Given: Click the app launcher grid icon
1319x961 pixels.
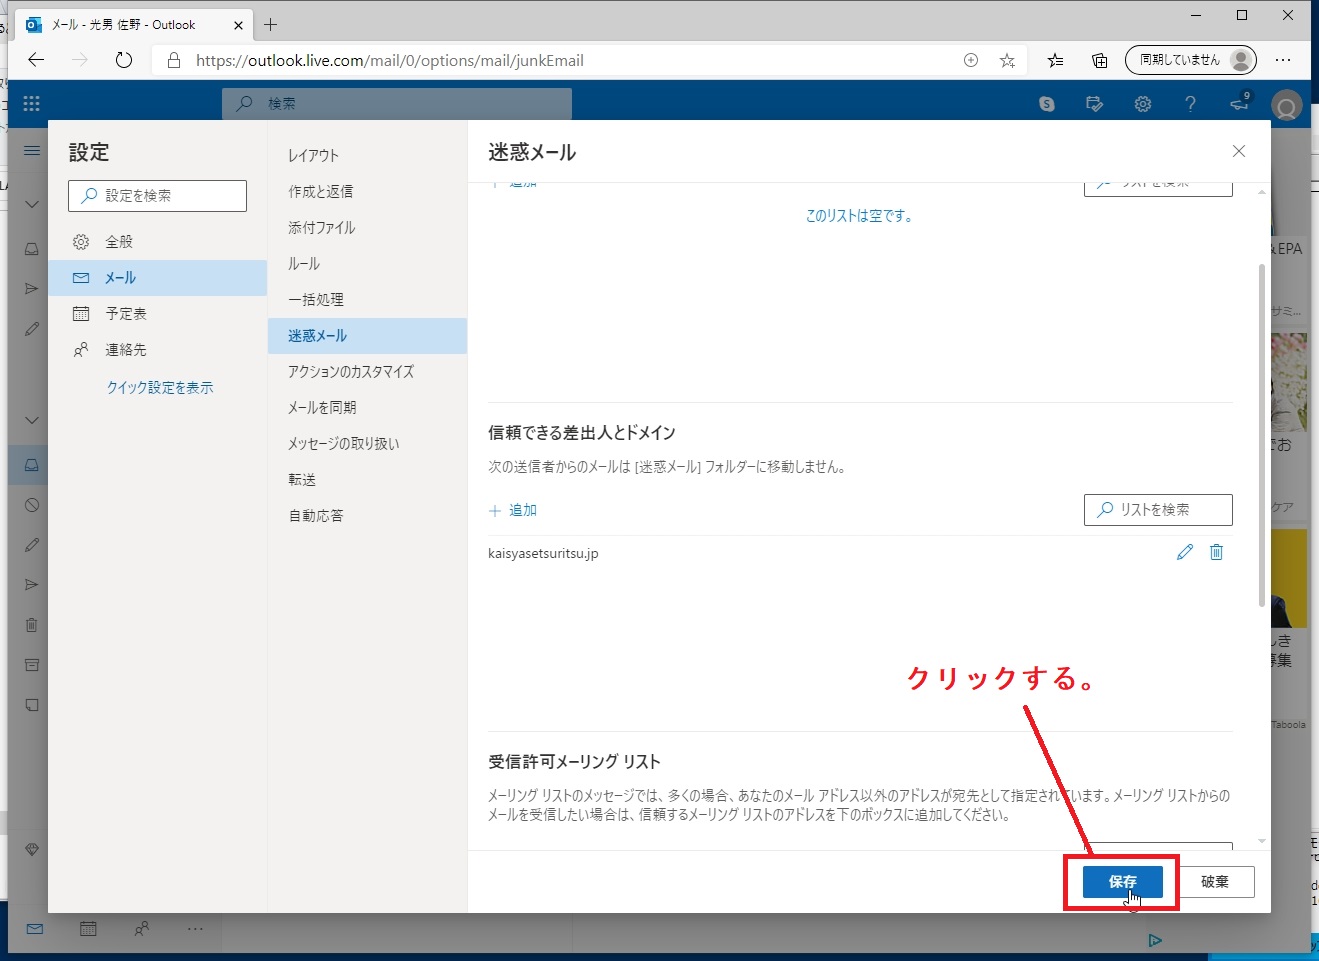Looking at the screenshot, I should tap(30, 103).
